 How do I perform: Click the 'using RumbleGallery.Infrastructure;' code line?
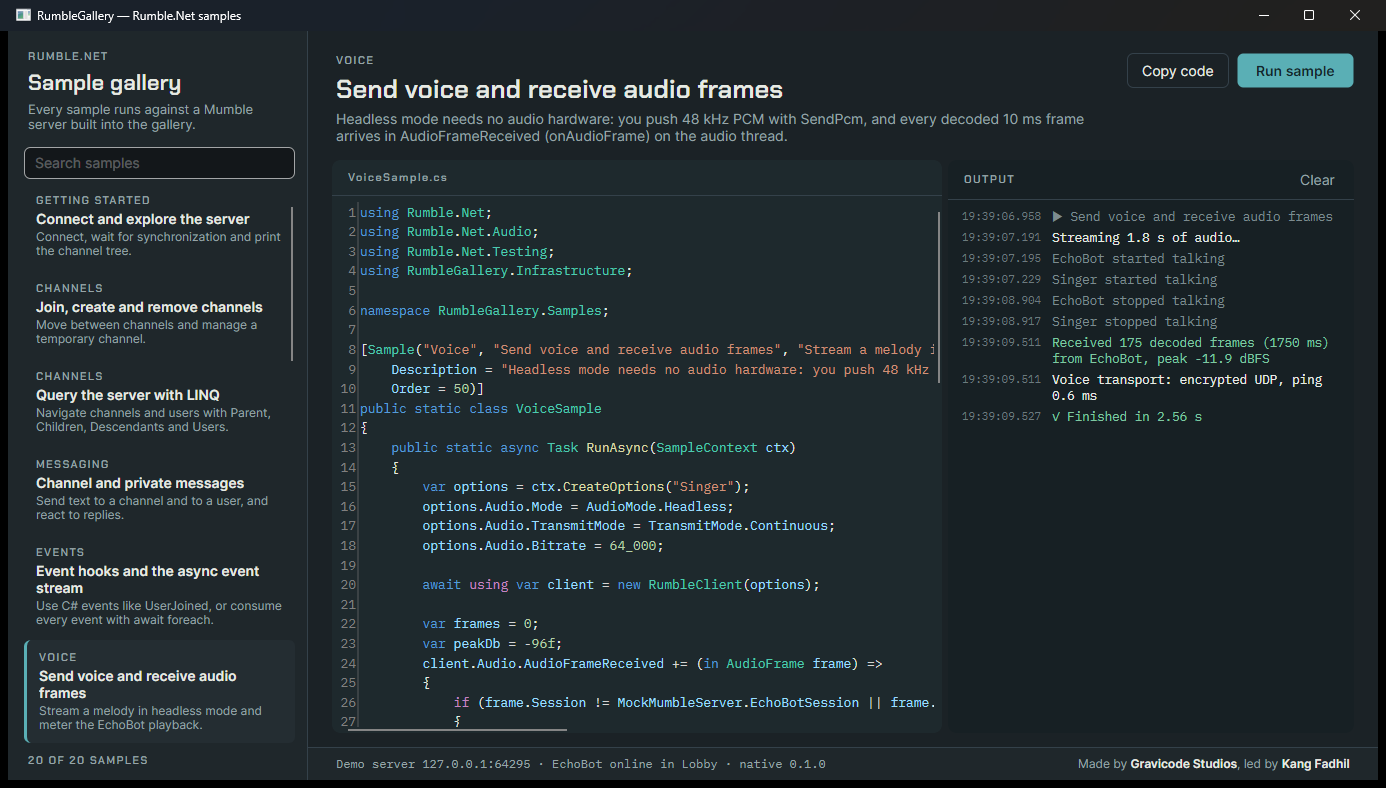496,271
